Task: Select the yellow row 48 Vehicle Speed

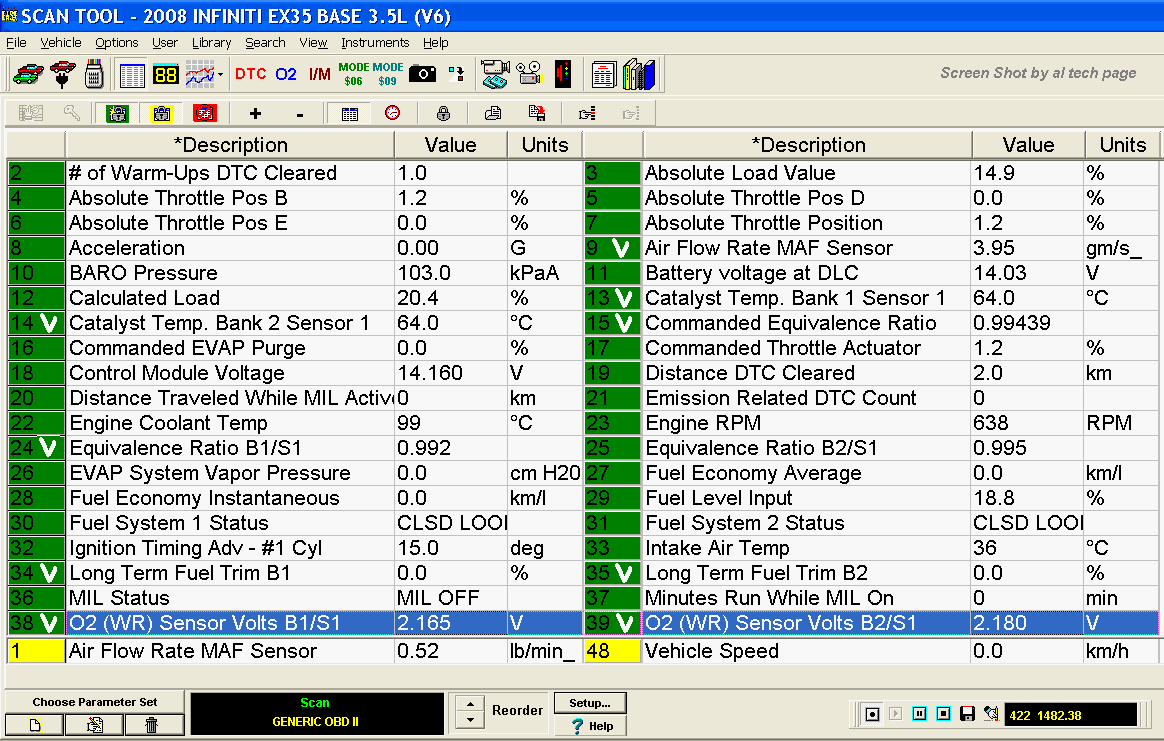Action: point(870,651)
